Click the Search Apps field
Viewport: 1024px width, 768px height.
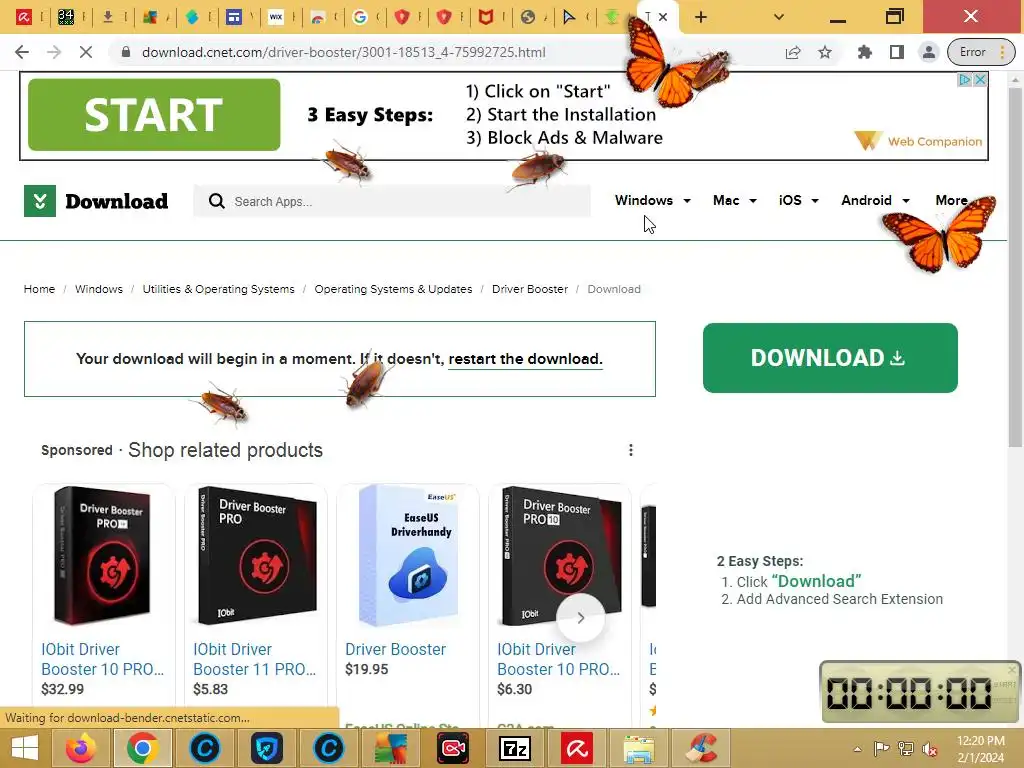pyautogui.click(x=392, y=201)
